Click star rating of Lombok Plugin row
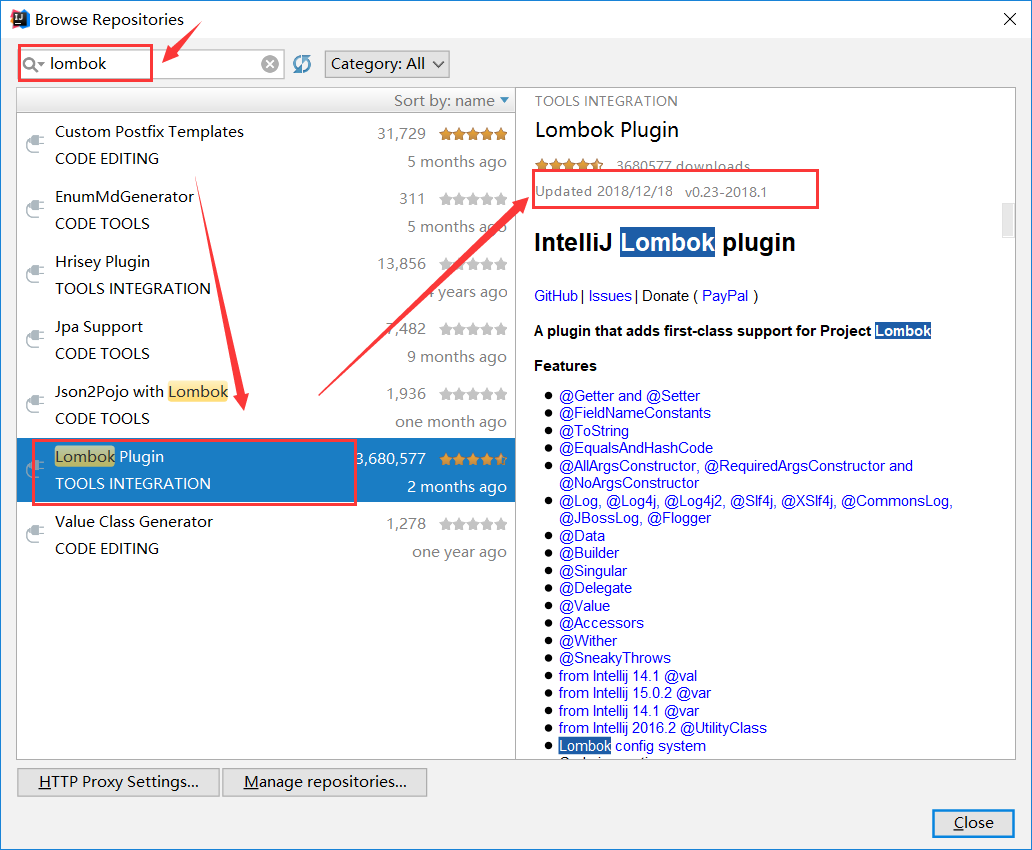1032x850 pixels. [473, 460]
